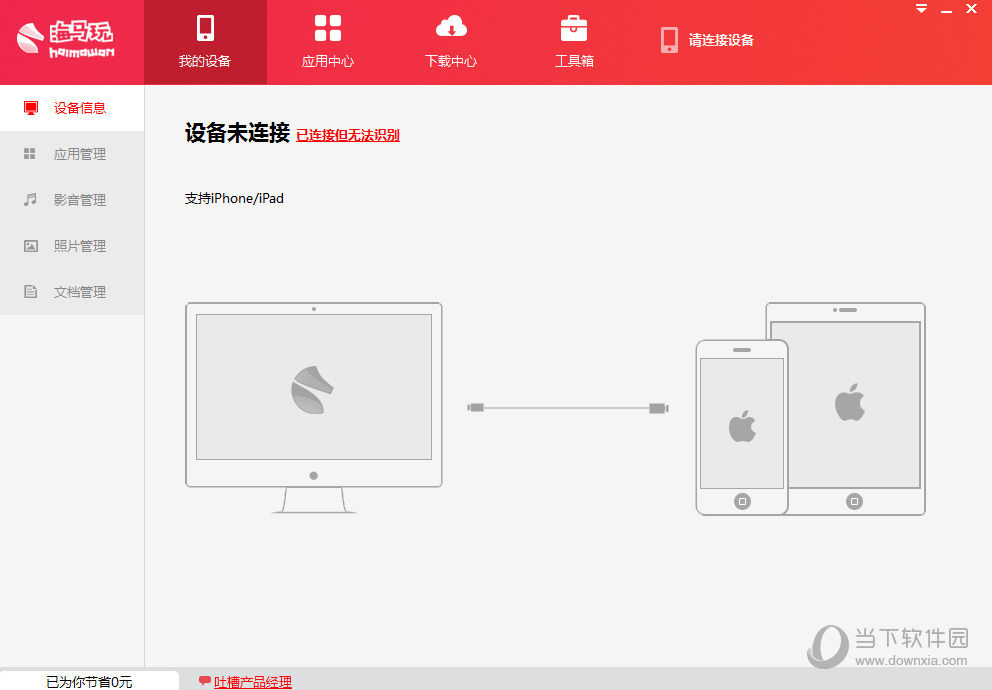Switch to the 下载中心 tab

[x=450, y=42]
